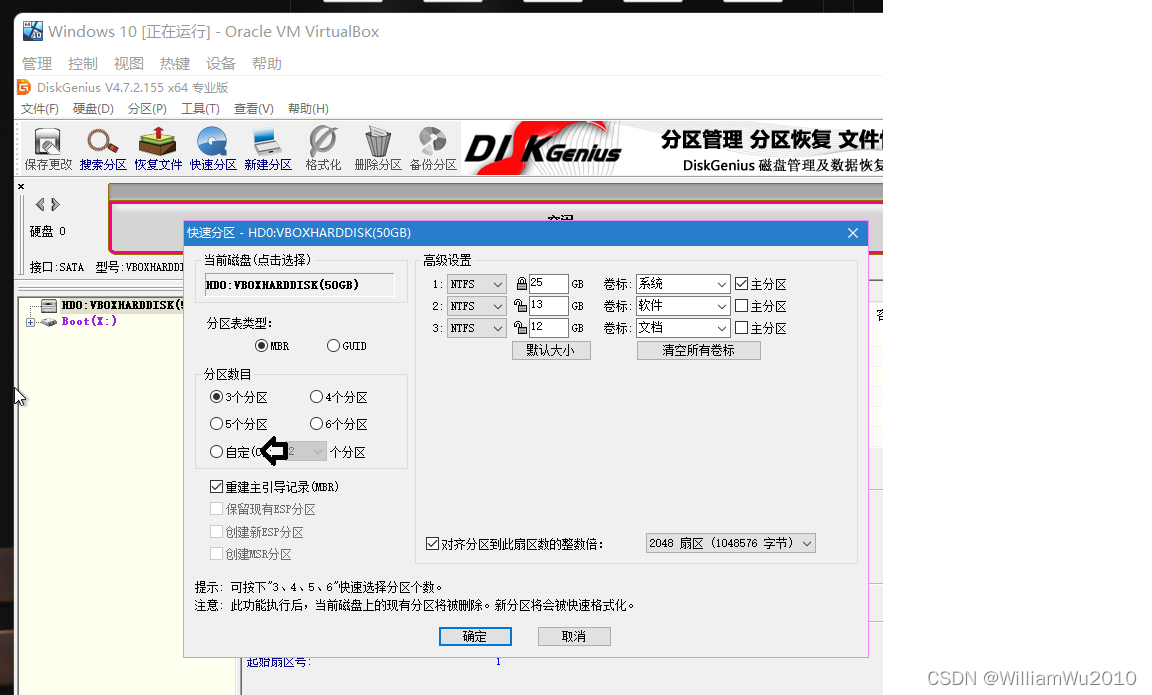
Task: Choose the 3 partitions (3个分区) option
Action: (239, 397)
